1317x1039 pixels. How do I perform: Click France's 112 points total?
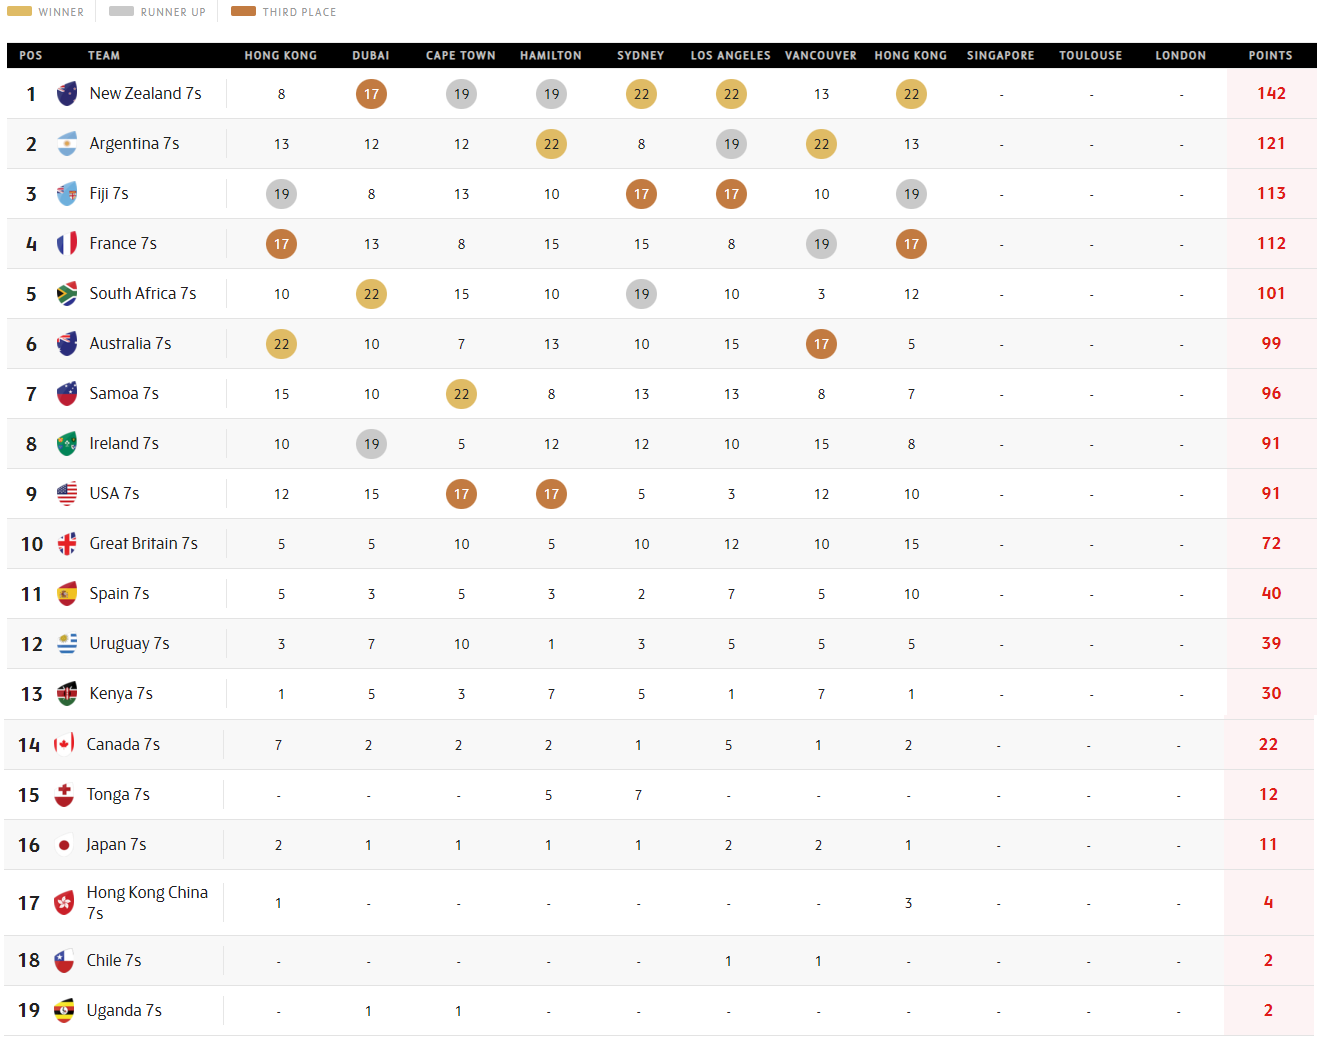pyautogui.click(x=1272, y=243)
